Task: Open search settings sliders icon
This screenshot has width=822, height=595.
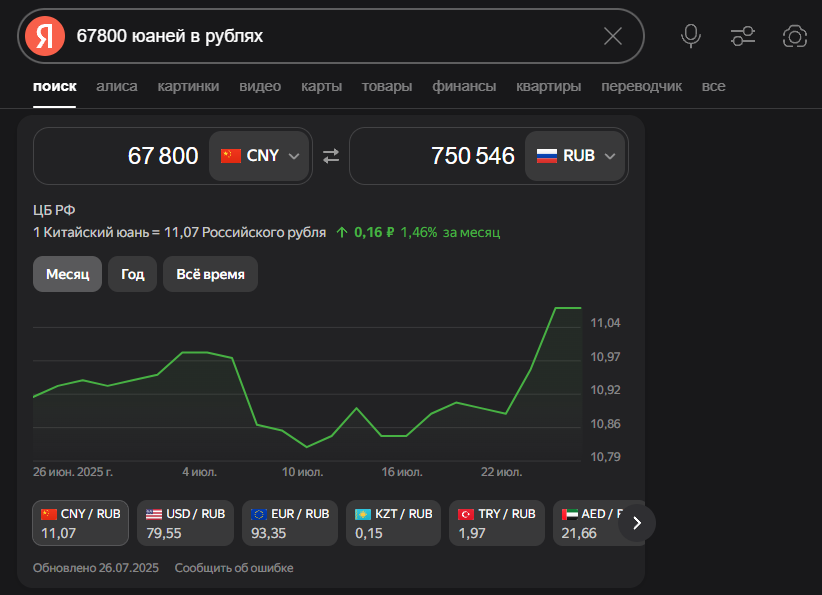Action: 743,37
